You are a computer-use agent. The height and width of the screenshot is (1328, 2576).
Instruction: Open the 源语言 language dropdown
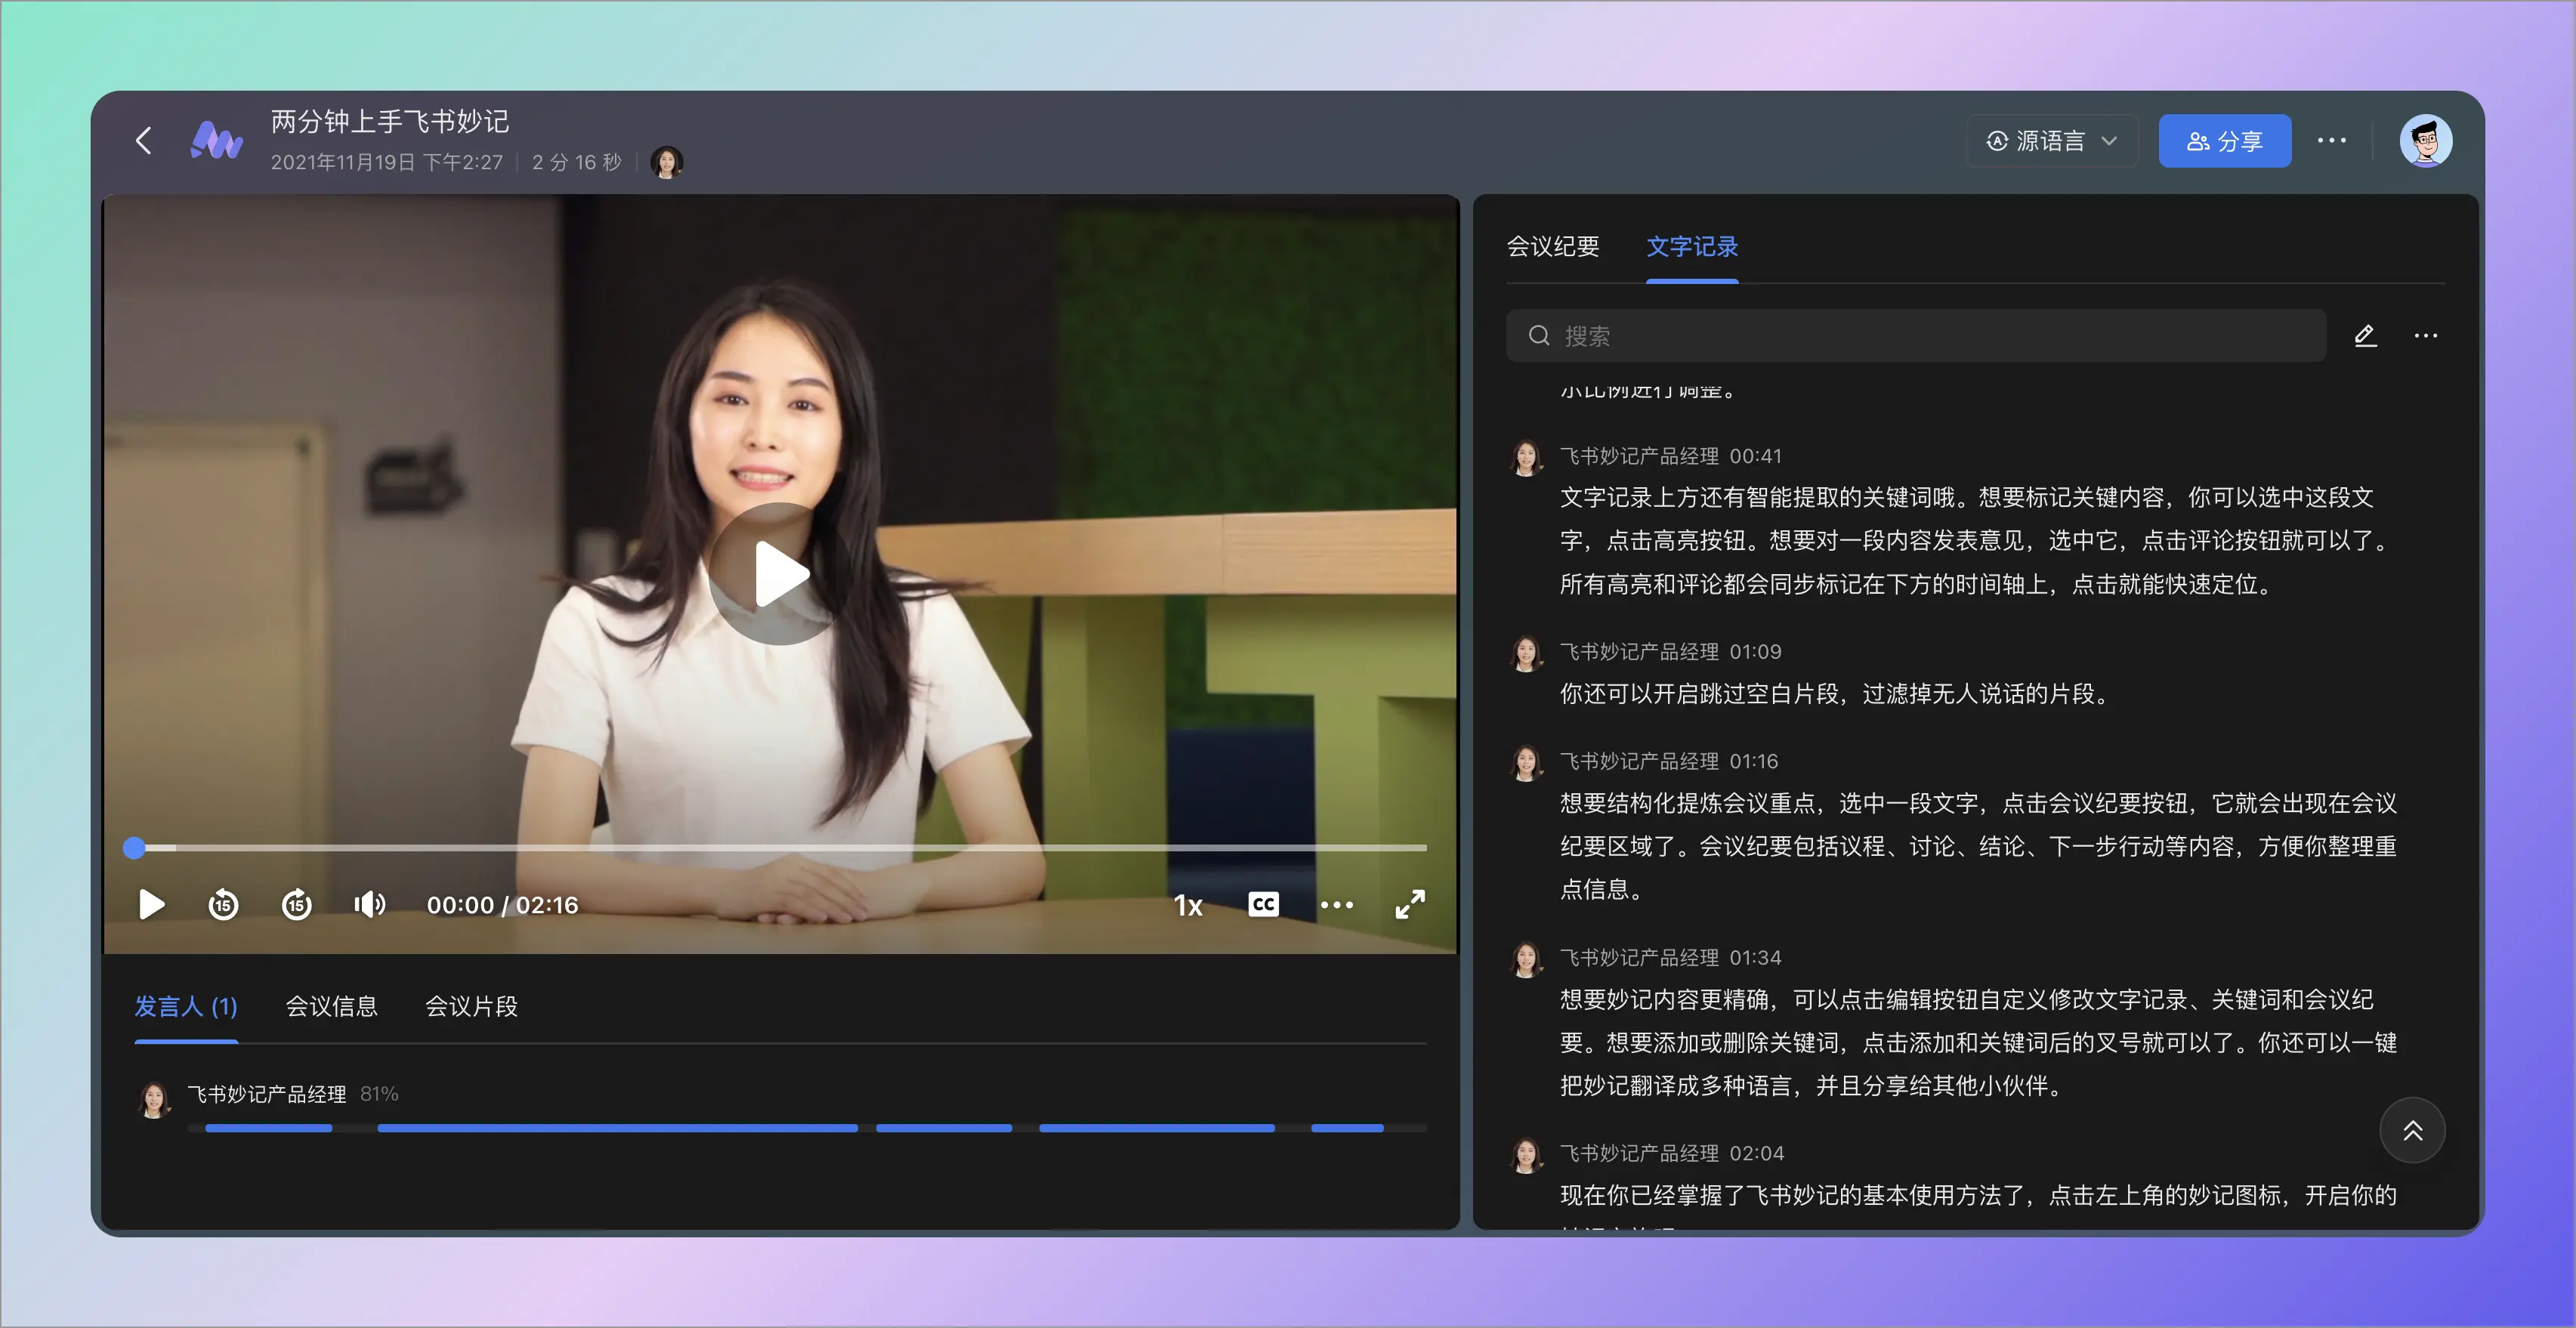point(2051,141)
